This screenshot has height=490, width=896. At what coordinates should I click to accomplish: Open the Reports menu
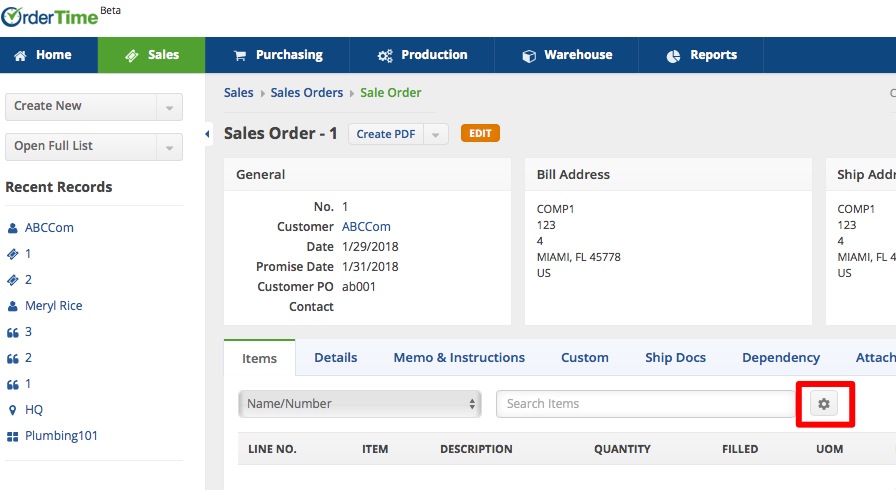(x=701, y=55)
